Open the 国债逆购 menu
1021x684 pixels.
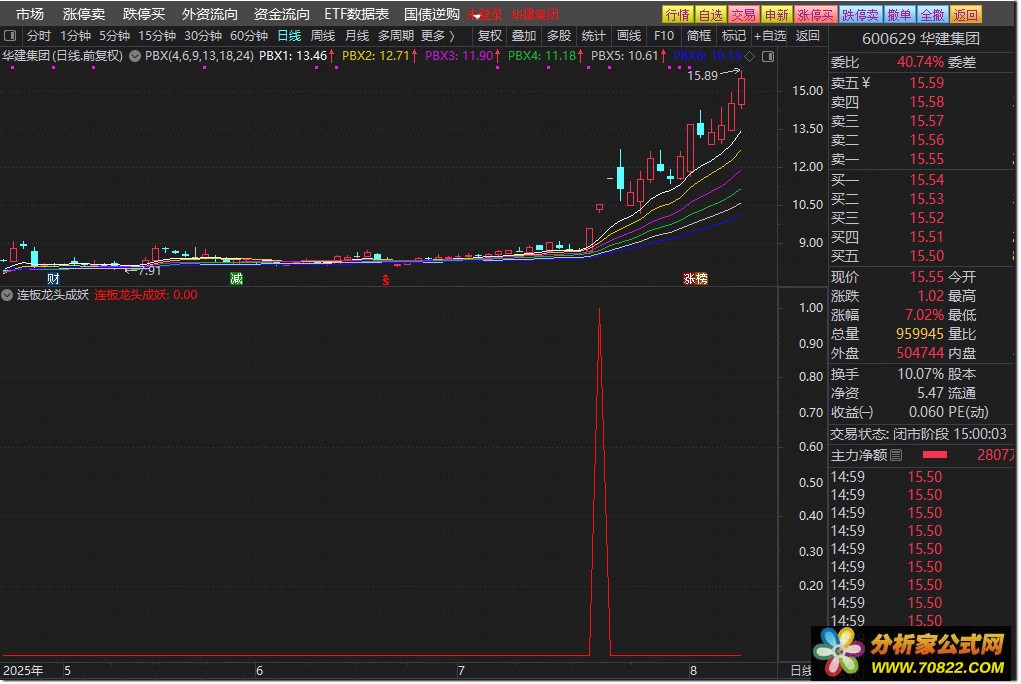pyautogui.click(x=432, y=14)
